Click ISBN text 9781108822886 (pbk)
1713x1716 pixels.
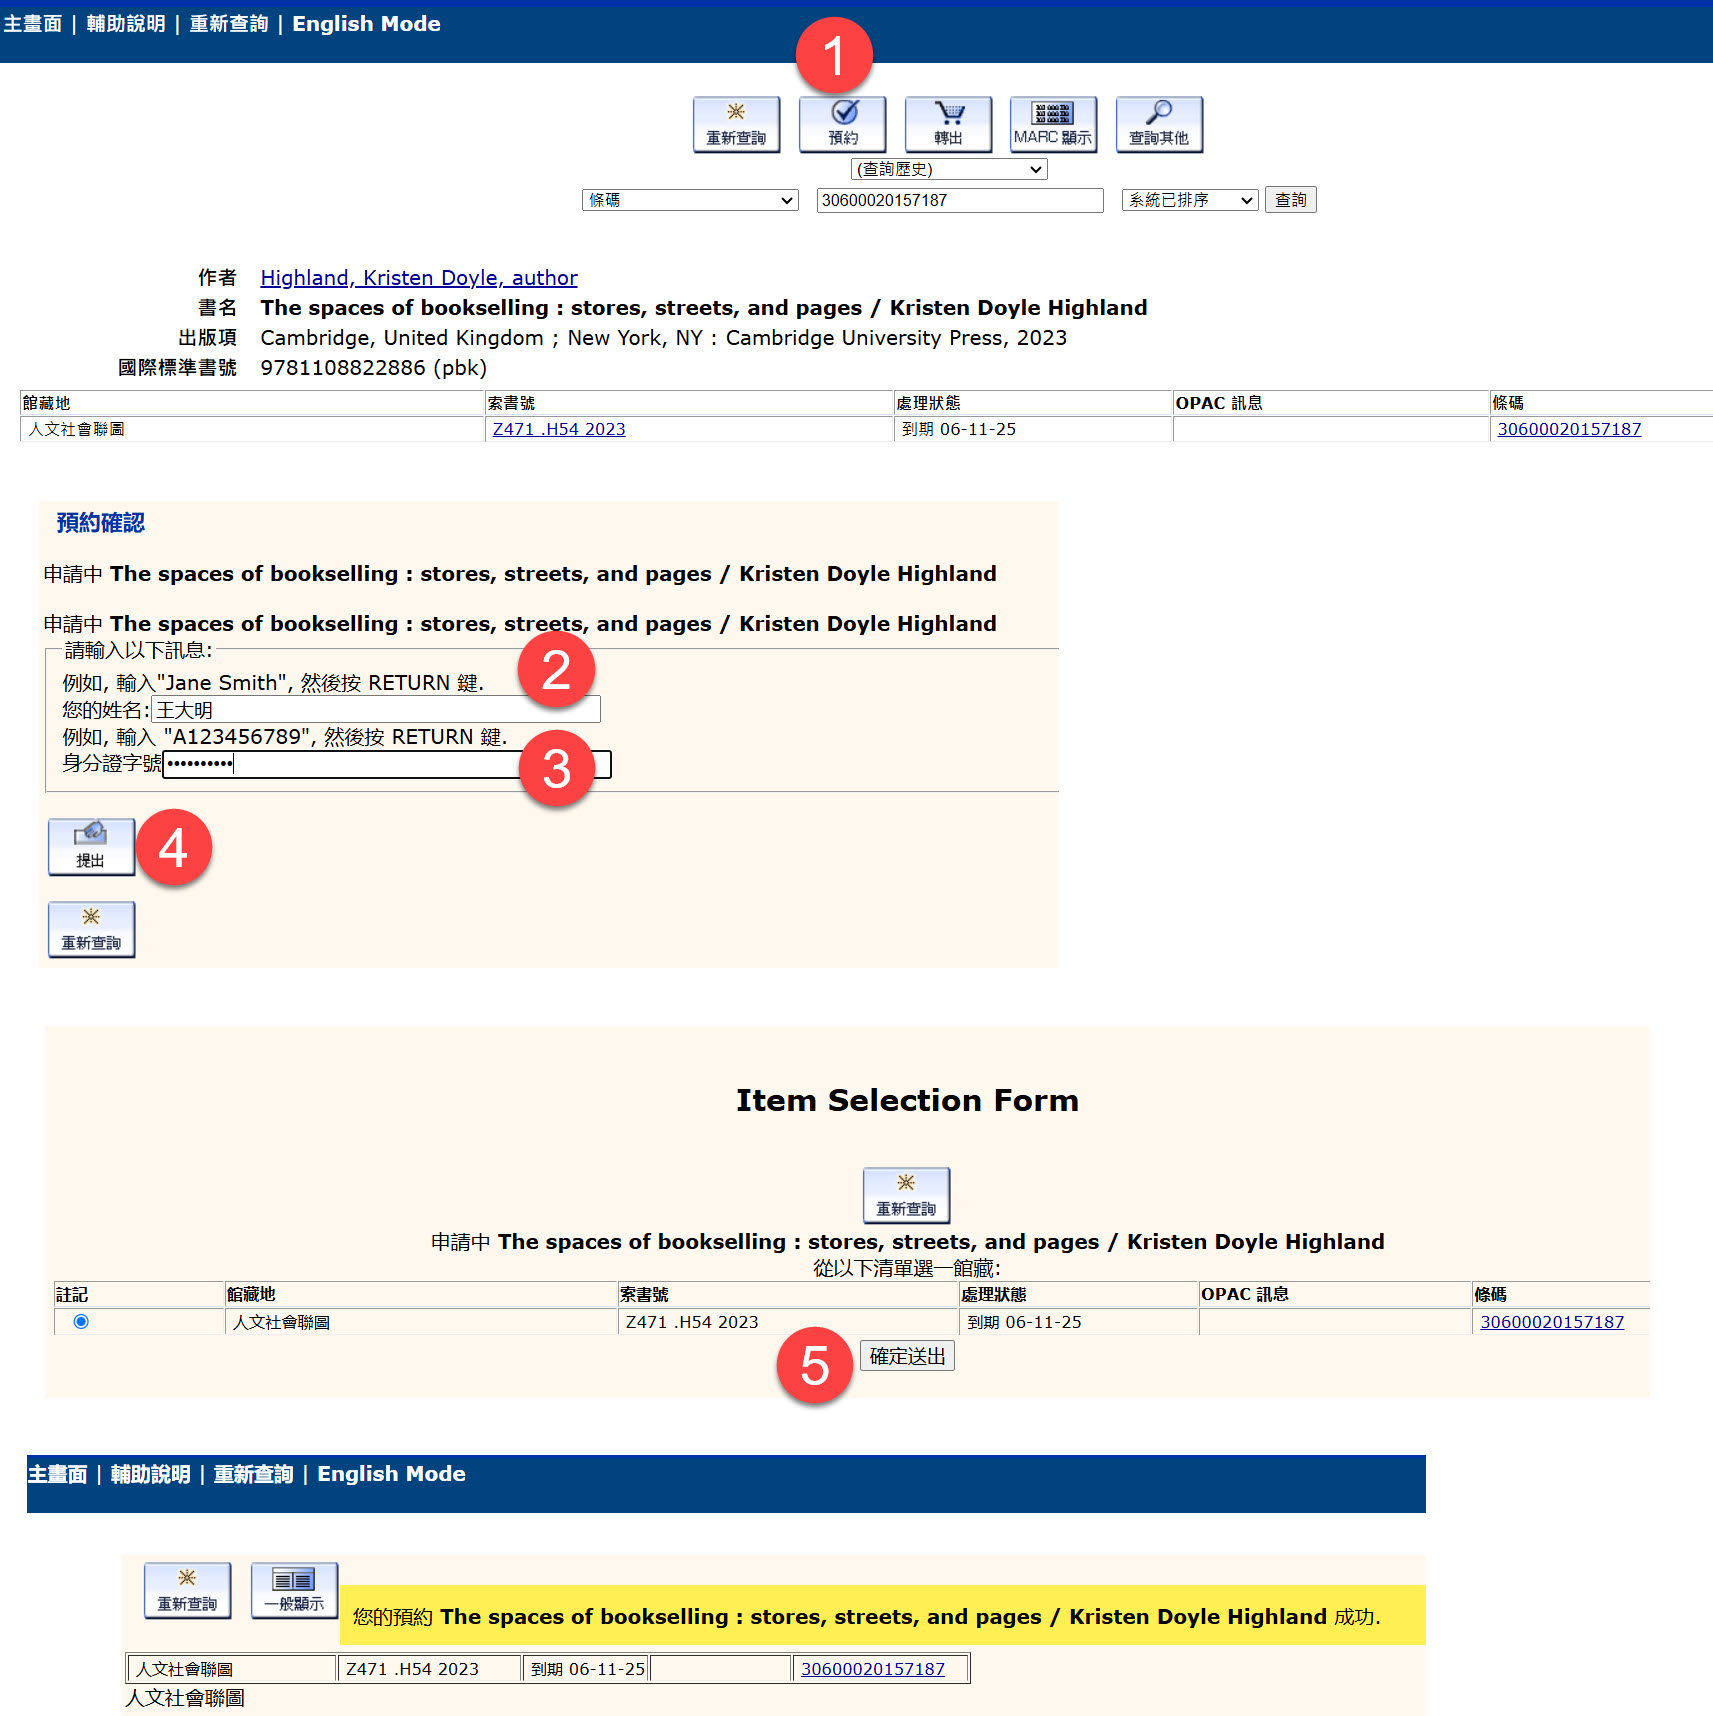(x=374, y=368)
